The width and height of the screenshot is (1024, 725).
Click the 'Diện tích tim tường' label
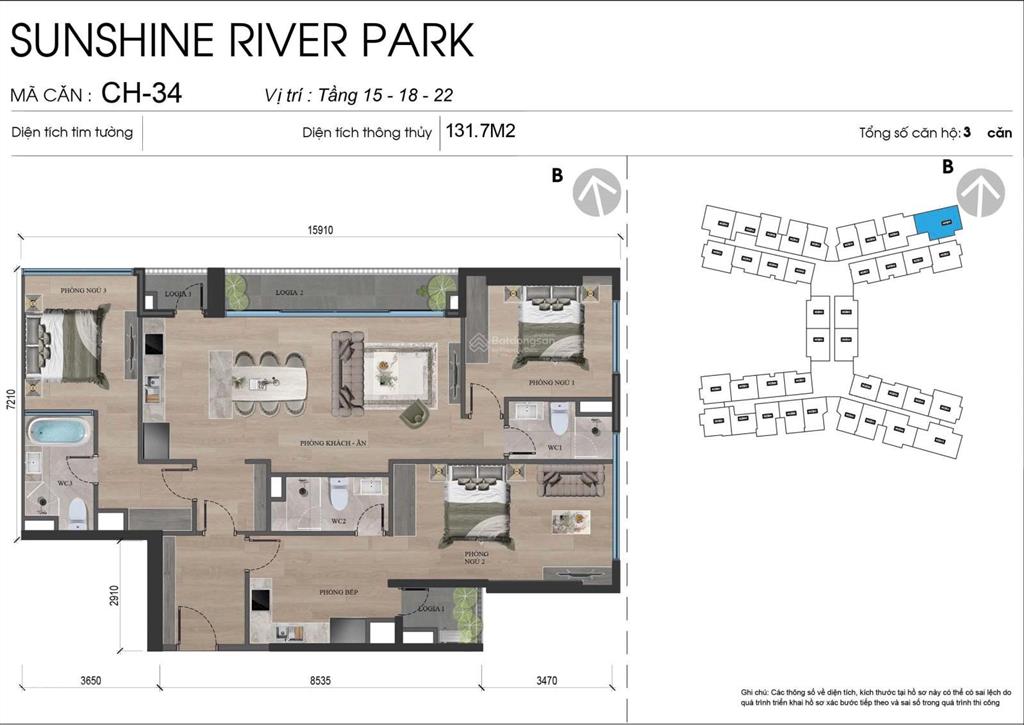(x=72, y=133)
